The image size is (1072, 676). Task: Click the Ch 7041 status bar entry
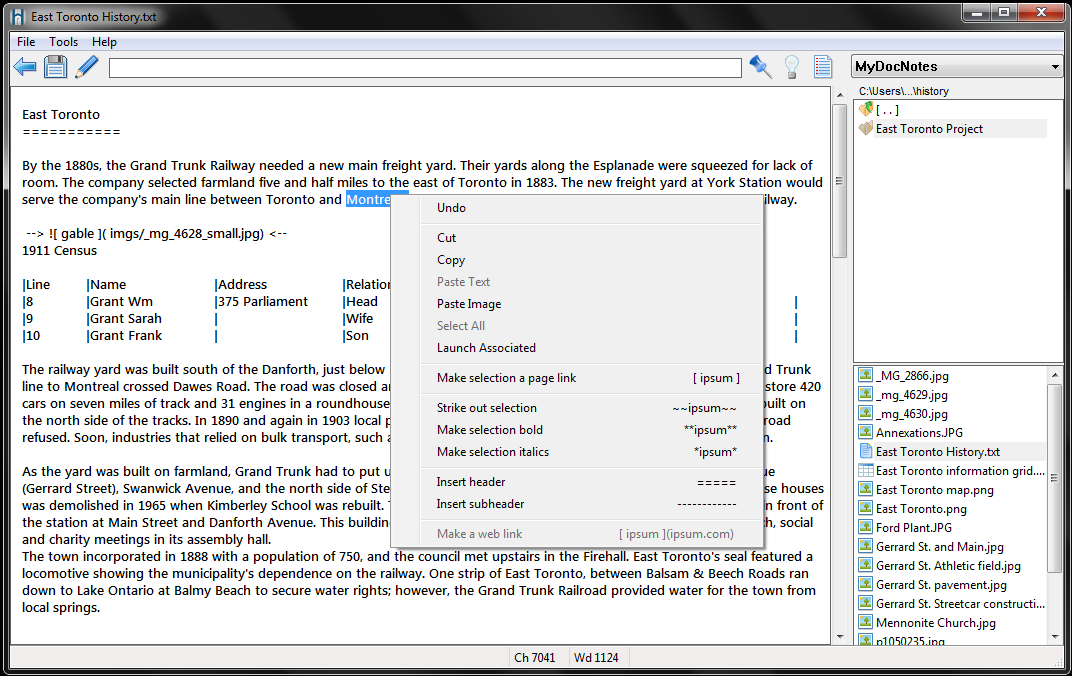[x=535, y=658]
